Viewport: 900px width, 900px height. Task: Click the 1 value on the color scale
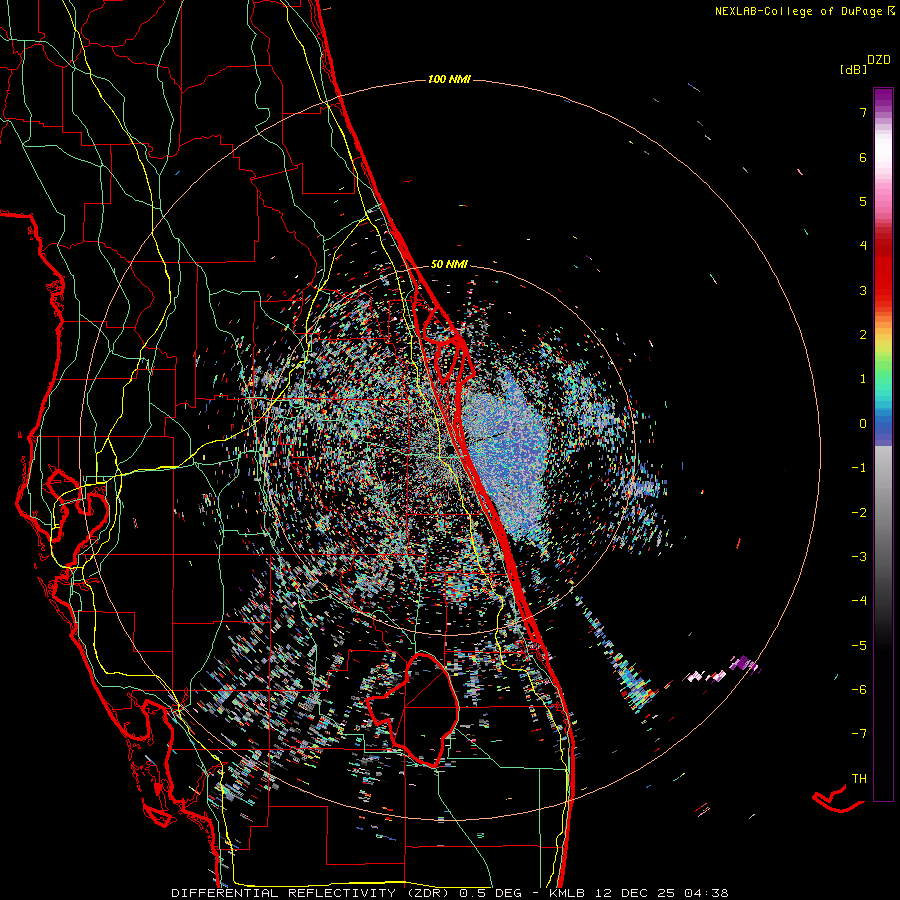(863, 379)
